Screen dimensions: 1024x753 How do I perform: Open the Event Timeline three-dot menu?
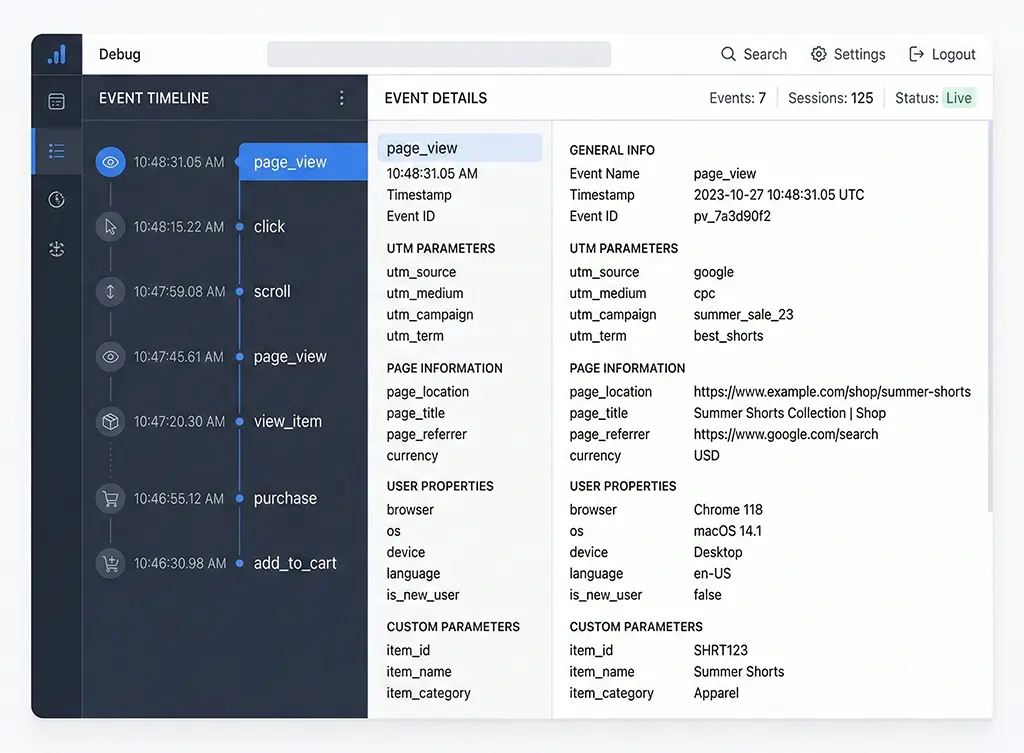coord(341,97)
